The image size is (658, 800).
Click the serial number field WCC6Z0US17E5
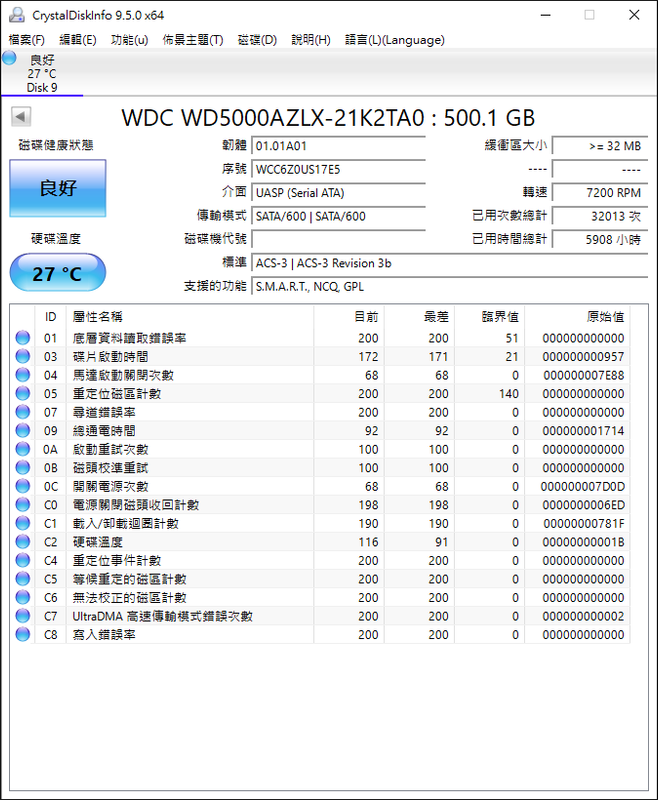pyautogui.click(x=338, y=169)
